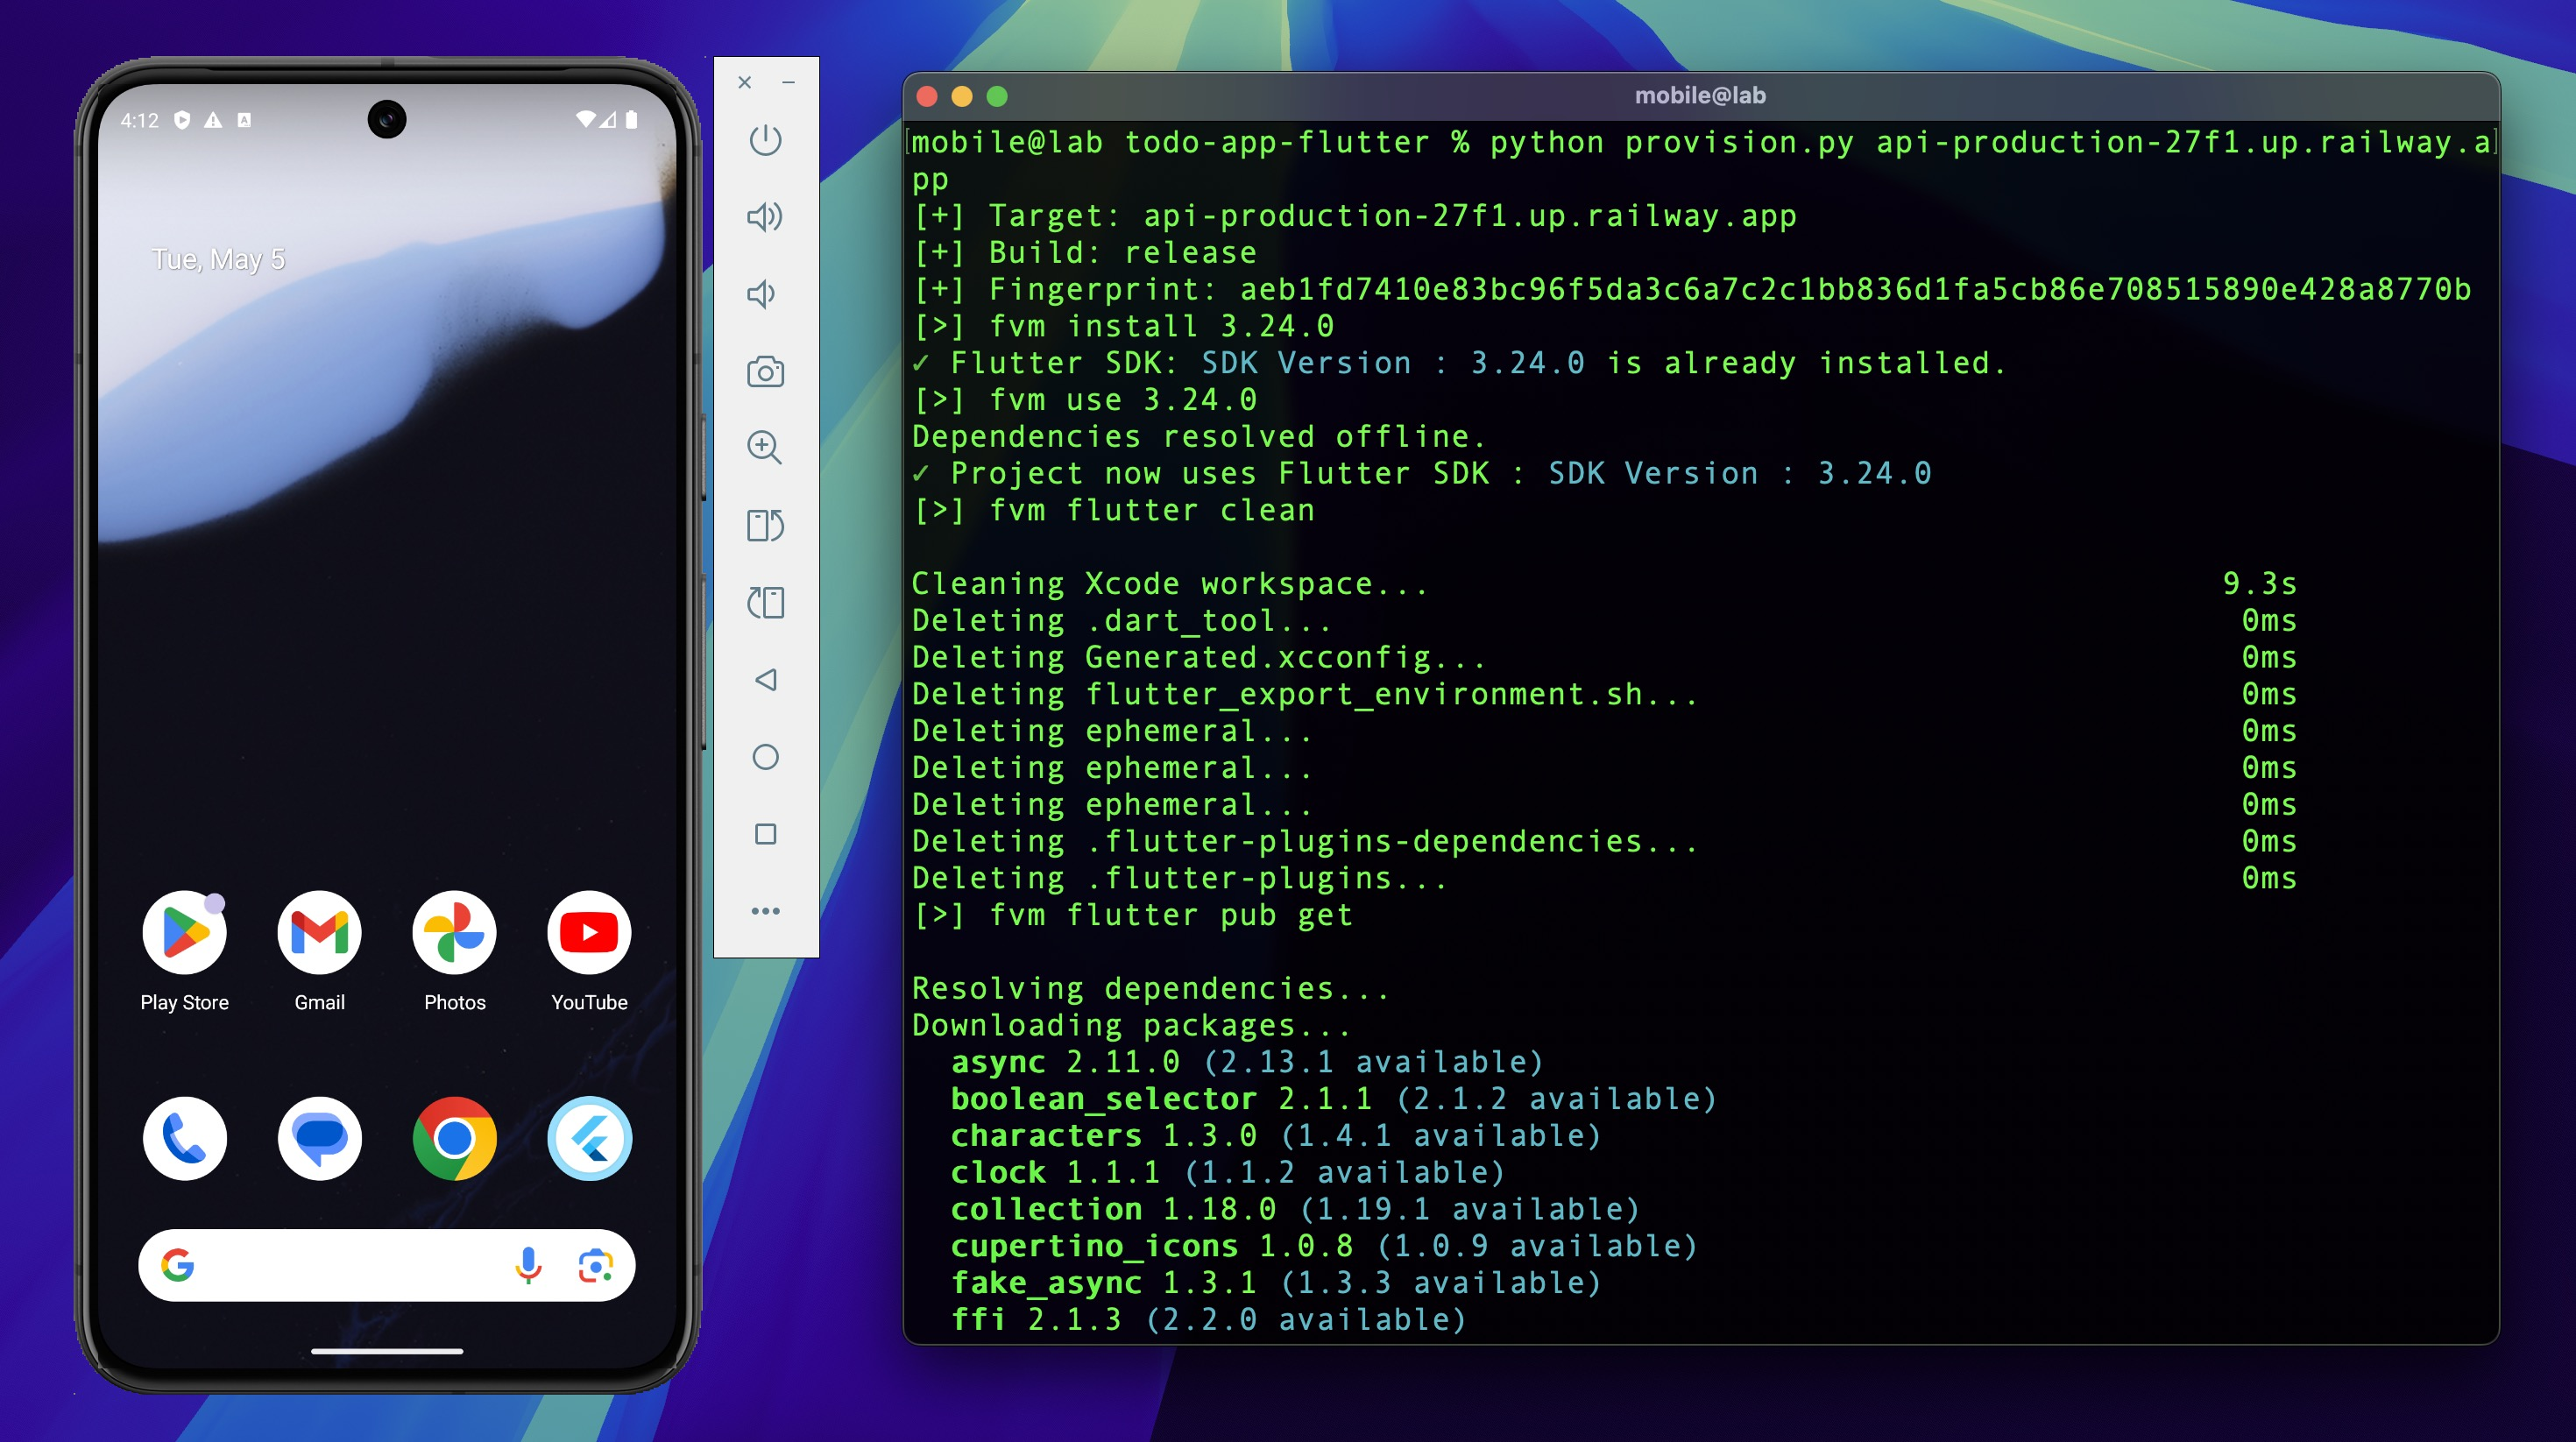The width and height of the screenshot is (2576, 1442).
Task: Launch the YouTube app
Action: point(589,932)
